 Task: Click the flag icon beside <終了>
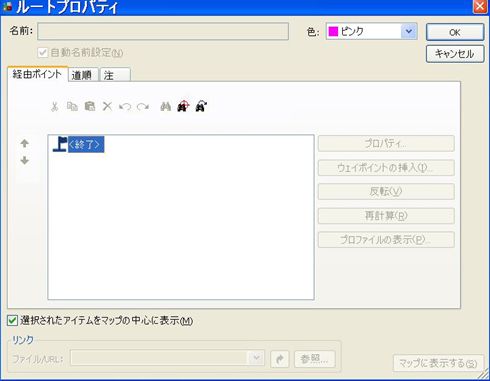coord(60,144)
